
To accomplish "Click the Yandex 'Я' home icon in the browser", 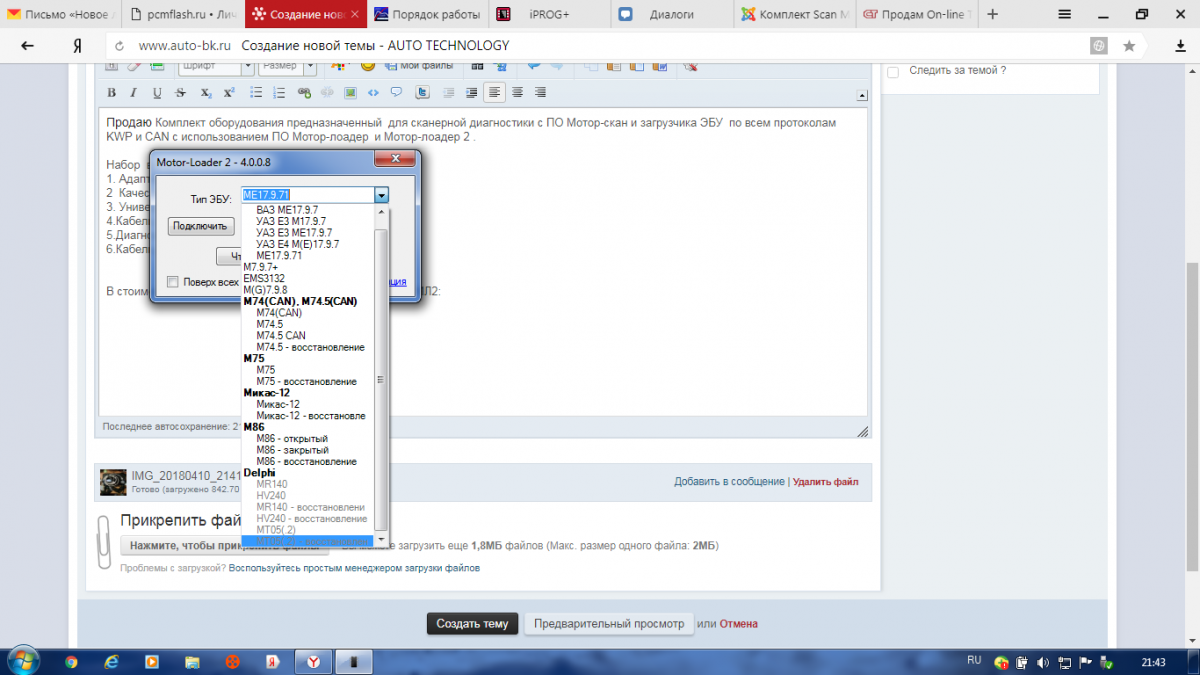I will click(77, 46).
